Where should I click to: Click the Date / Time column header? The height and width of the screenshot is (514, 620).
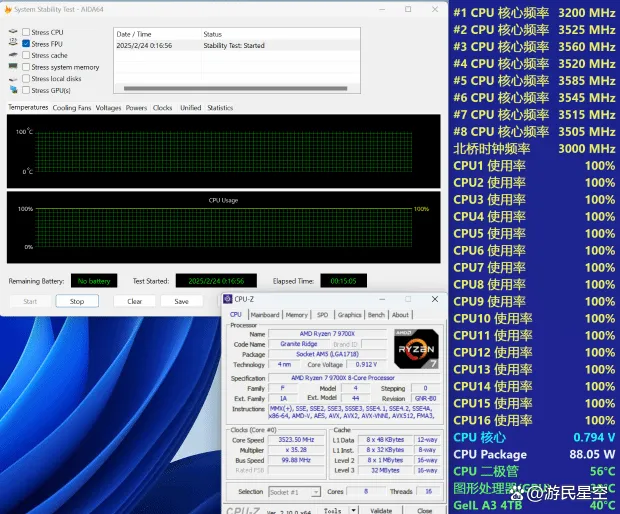pos(157,34)
